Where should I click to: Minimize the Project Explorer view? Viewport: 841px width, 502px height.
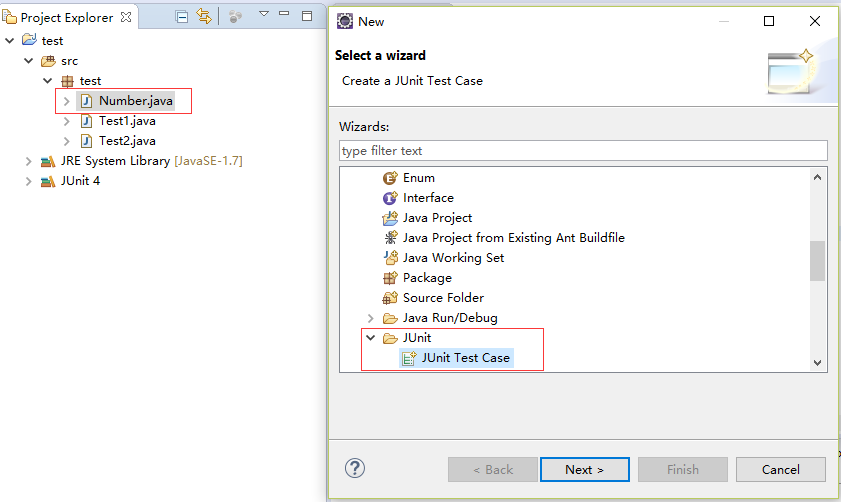pos(284,13)
